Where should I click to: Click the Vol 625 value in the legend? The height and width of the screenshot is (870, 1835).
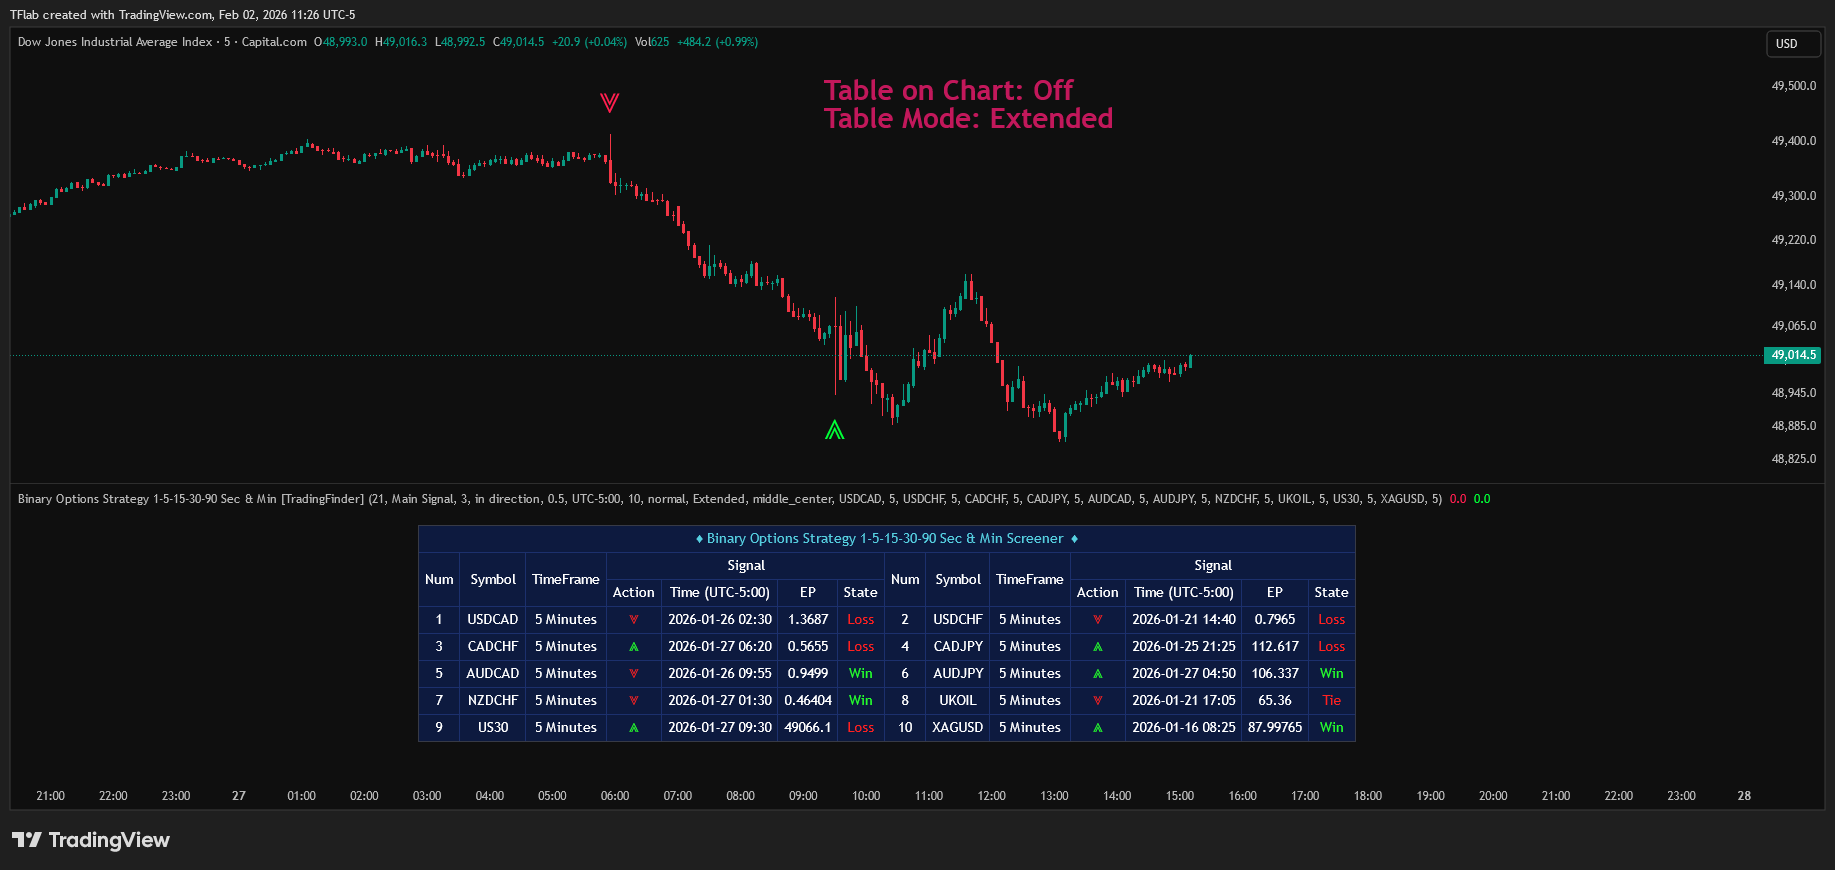[652, 42]
